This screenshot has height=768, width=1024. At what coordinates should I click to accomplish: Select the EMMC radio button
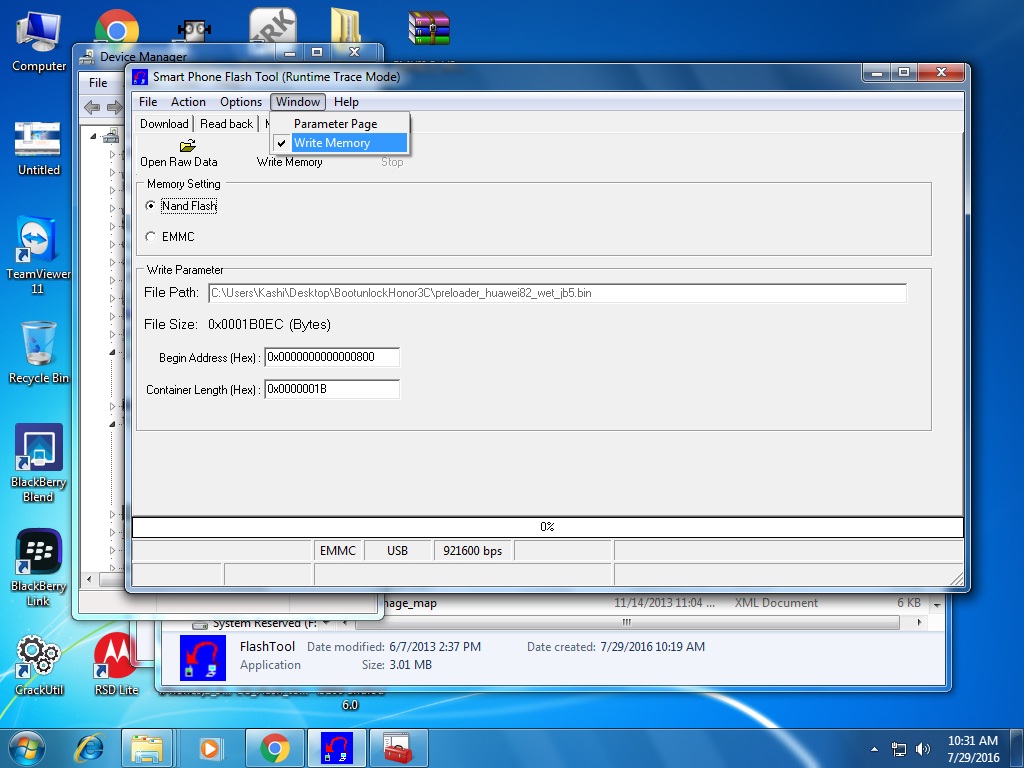click(x=151, y=236)
